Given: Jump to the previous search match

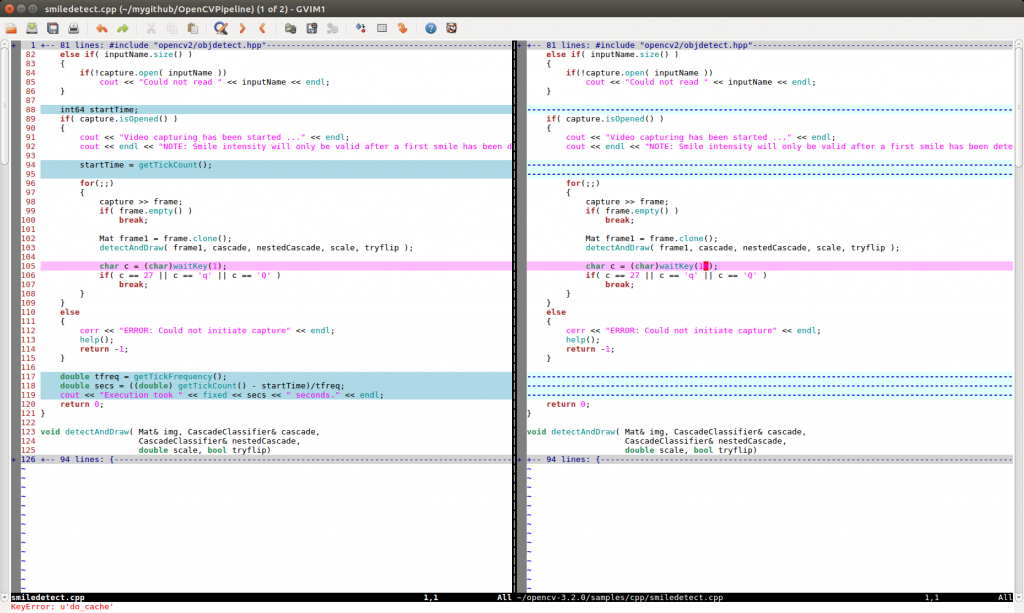Looking at the screenshot, I should click(262, 28).
